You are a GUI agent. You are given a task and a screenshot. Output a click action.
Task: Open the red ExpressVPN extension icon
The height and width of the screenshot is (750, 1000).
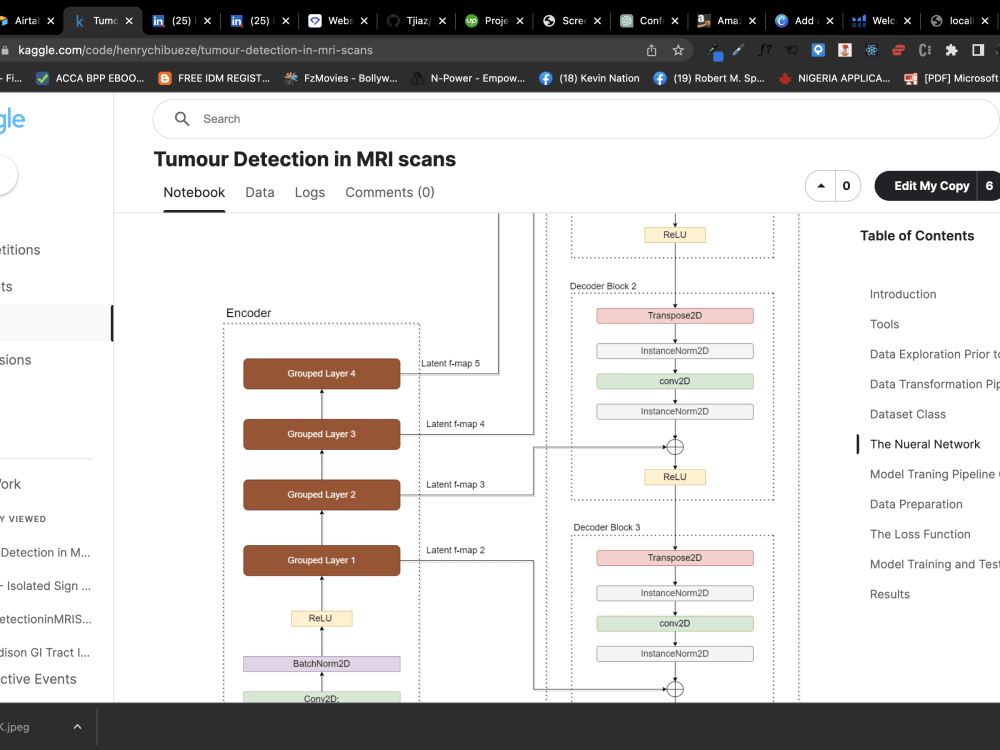[x=898, y=50]
